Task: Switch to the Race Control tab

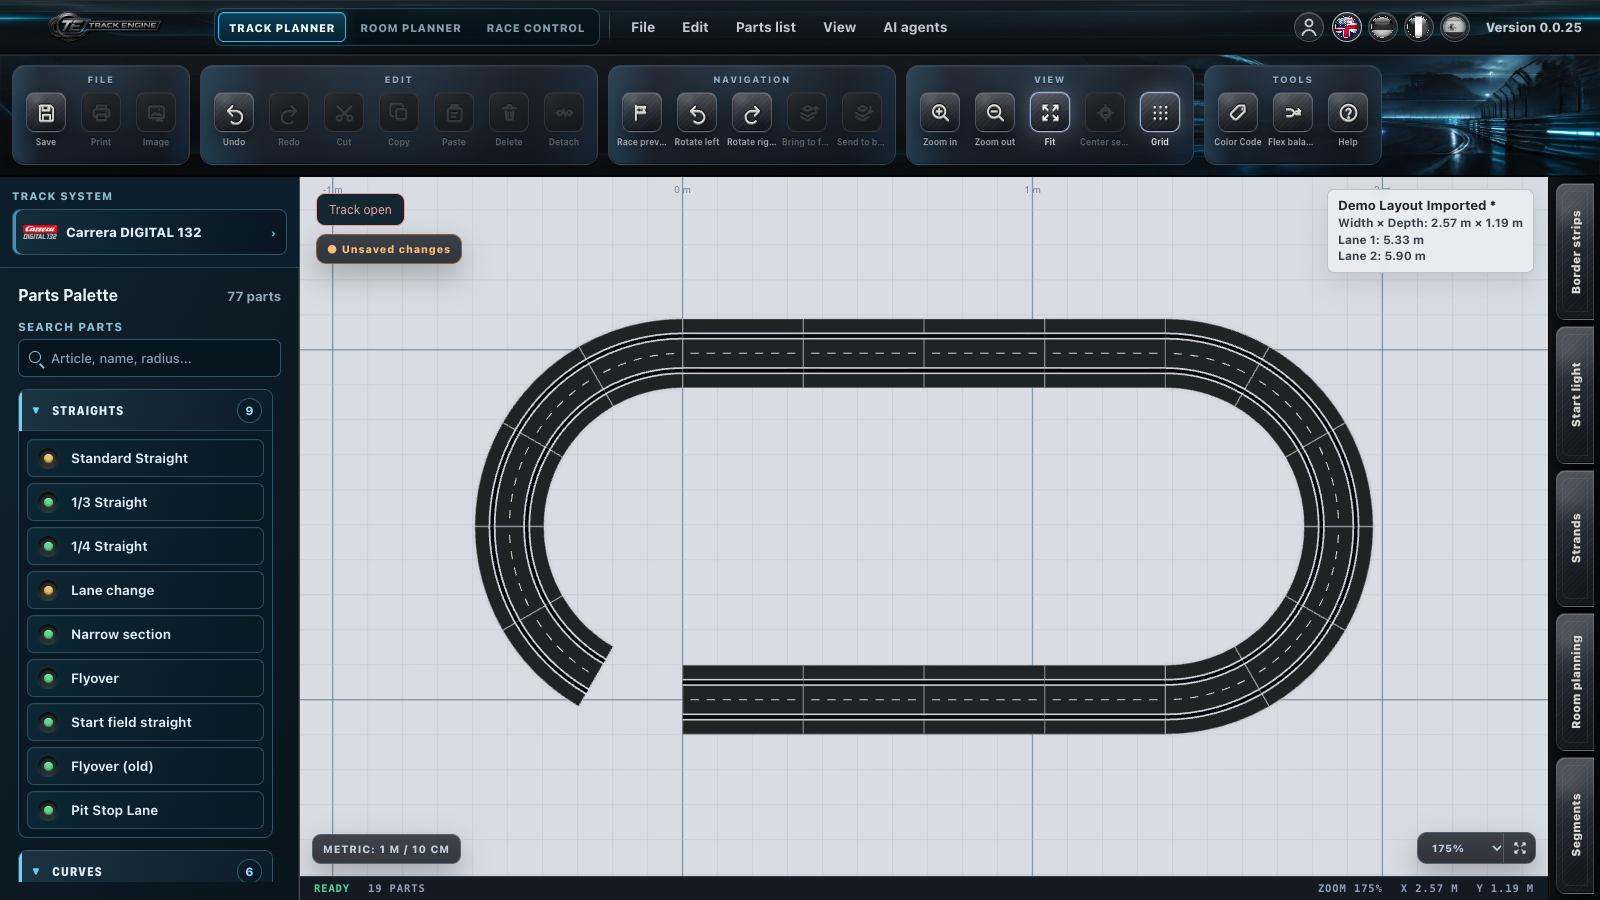Action: (x=535, y=28)
